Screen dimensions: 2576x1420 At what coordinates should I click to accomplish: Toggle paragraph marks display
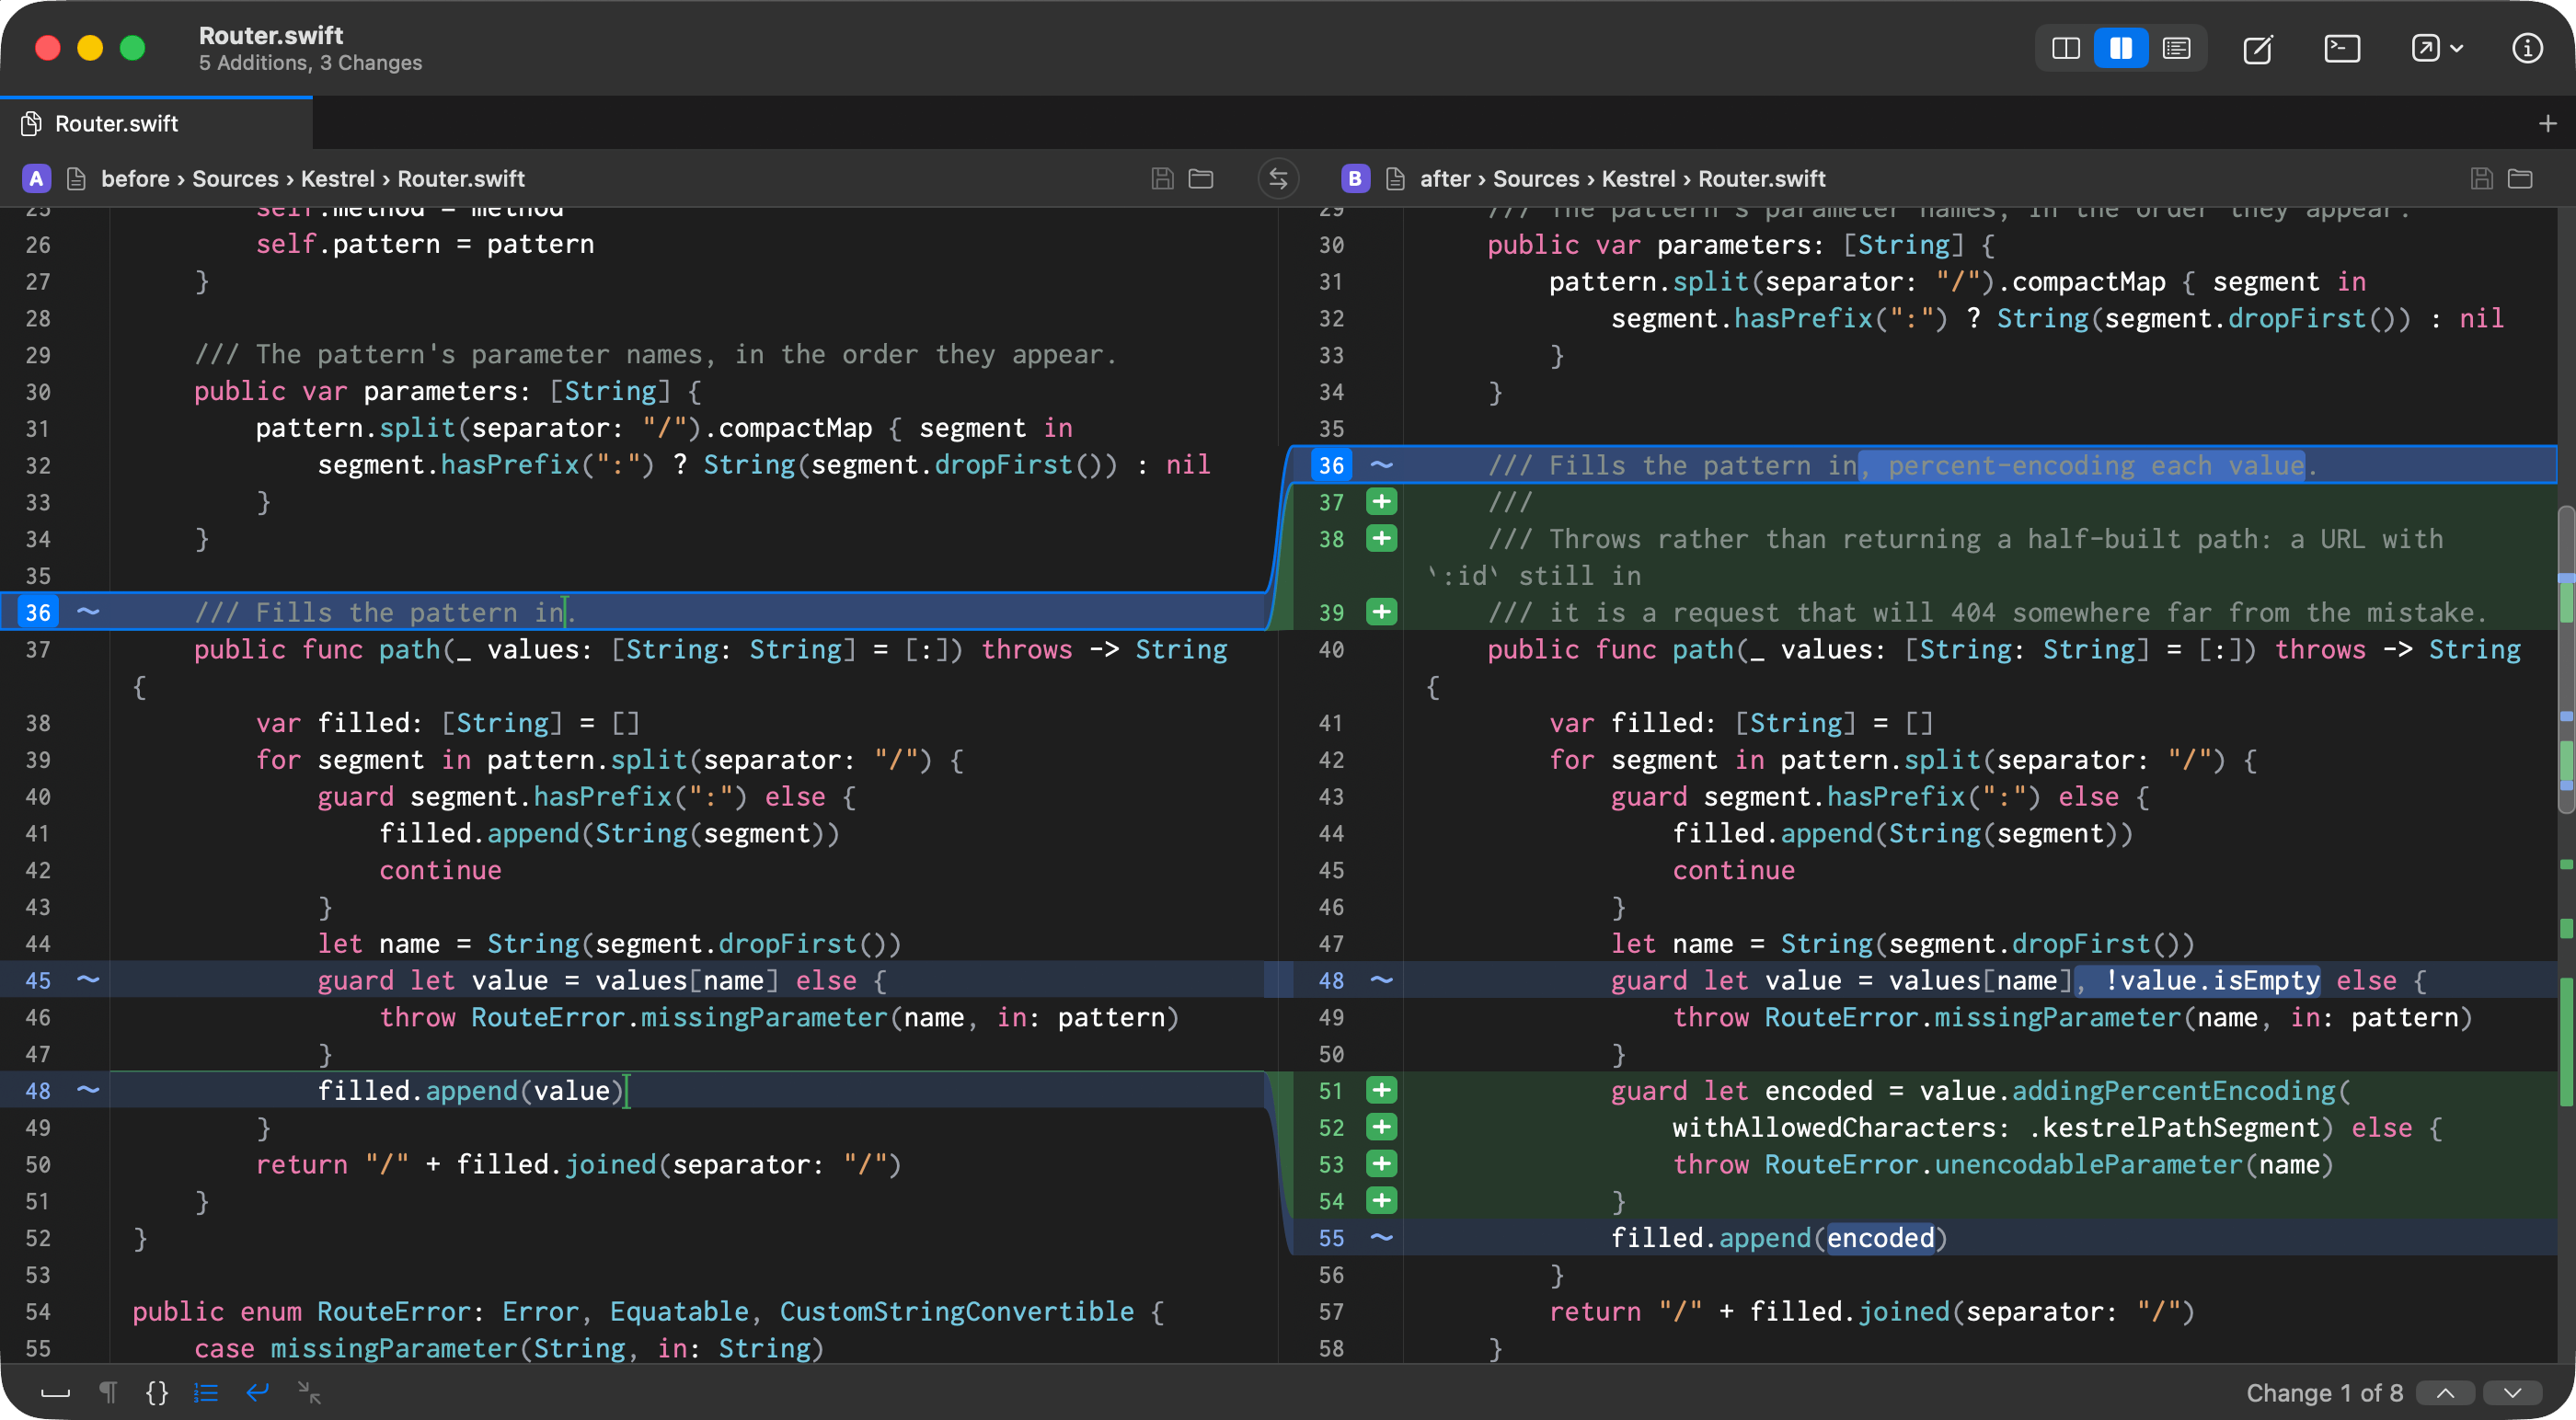[108, 1392]
